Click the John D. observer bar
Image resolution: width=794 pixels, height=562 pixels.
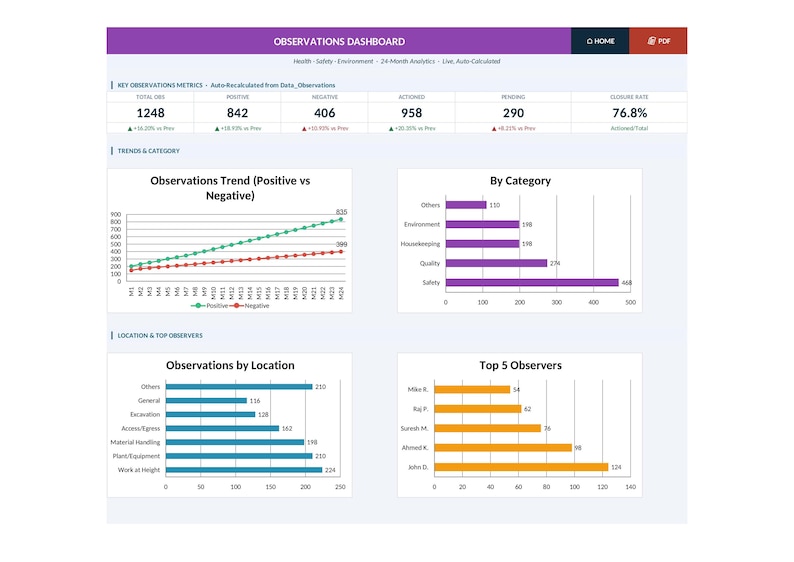pyautogui.click(x=521, y=467)
